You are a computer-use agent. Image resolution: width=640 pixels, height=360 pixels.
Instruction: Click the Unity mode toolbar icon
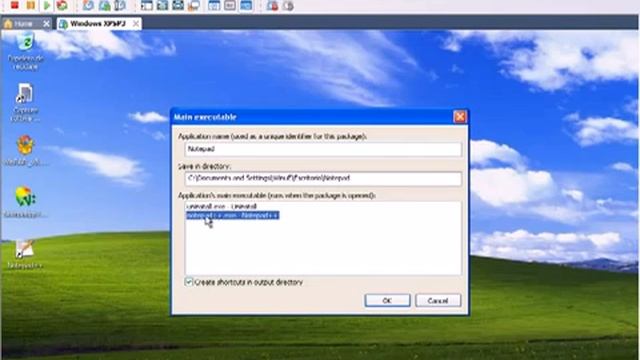click(x=193, y=5)
